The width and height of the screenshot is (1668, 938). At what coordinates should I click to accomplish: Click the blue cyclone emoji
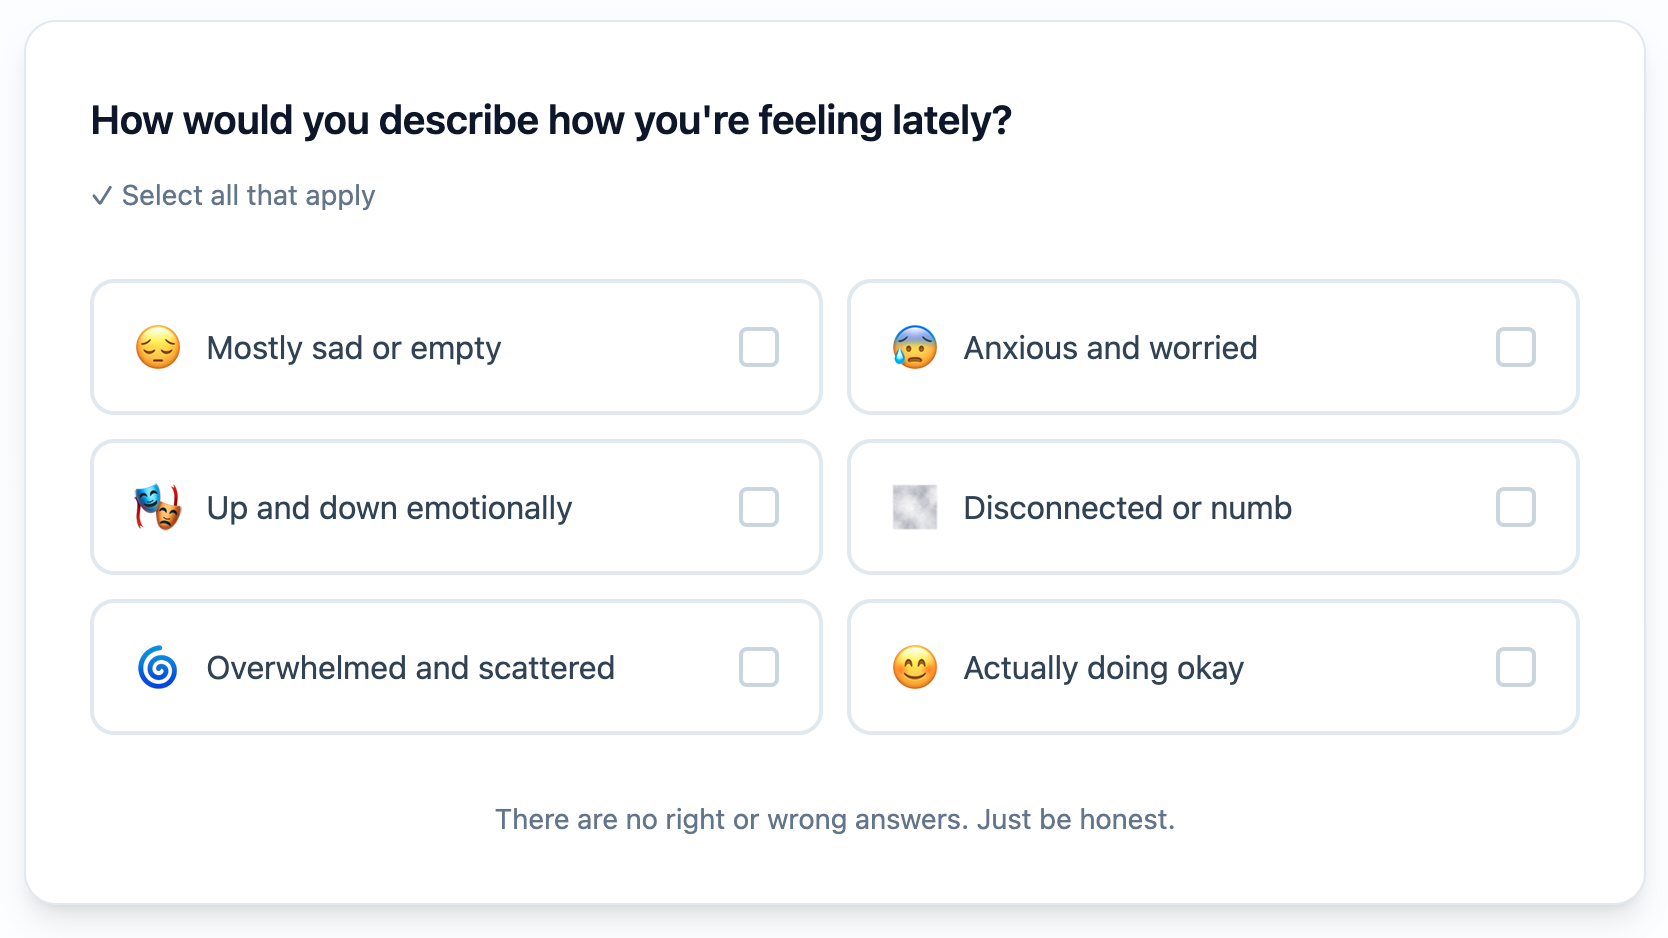click(156, 667)
